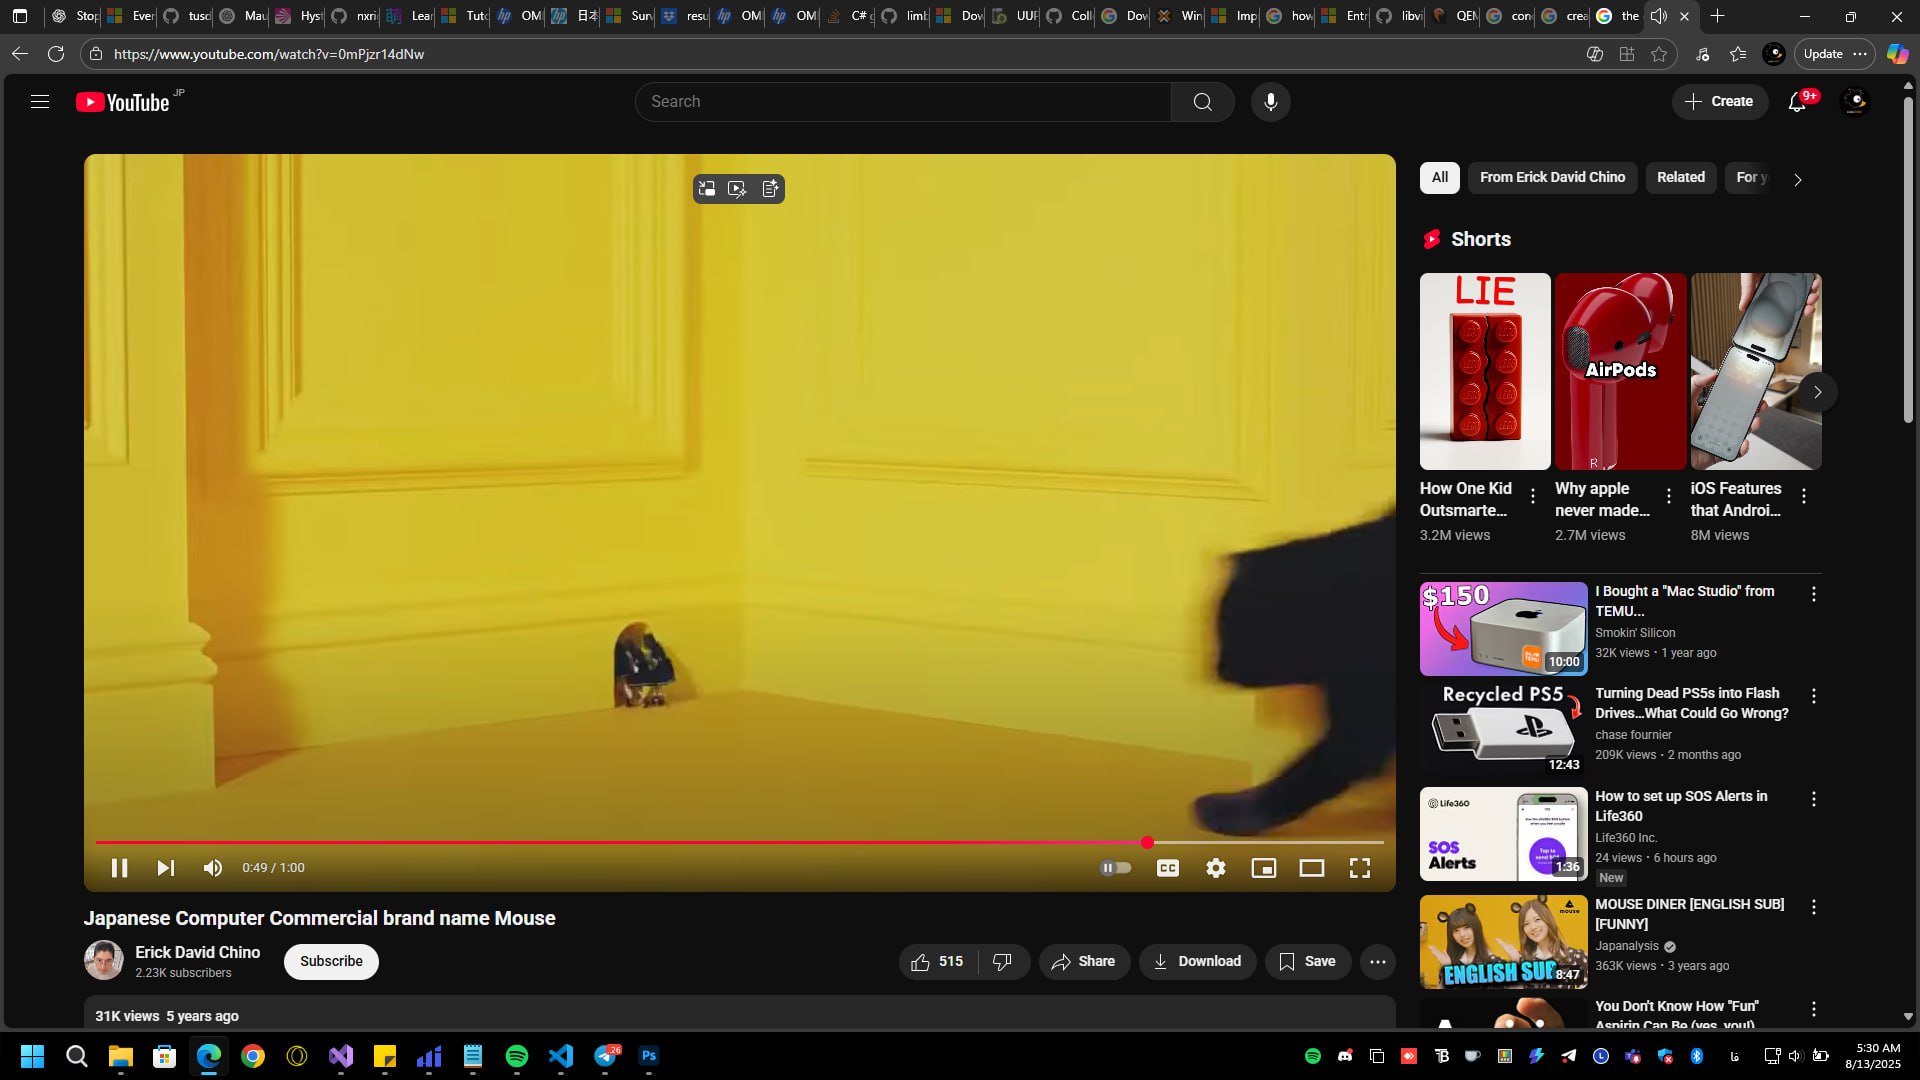Enable miniplayer mode
1920x1080 pixels.
coord(1263,868)
